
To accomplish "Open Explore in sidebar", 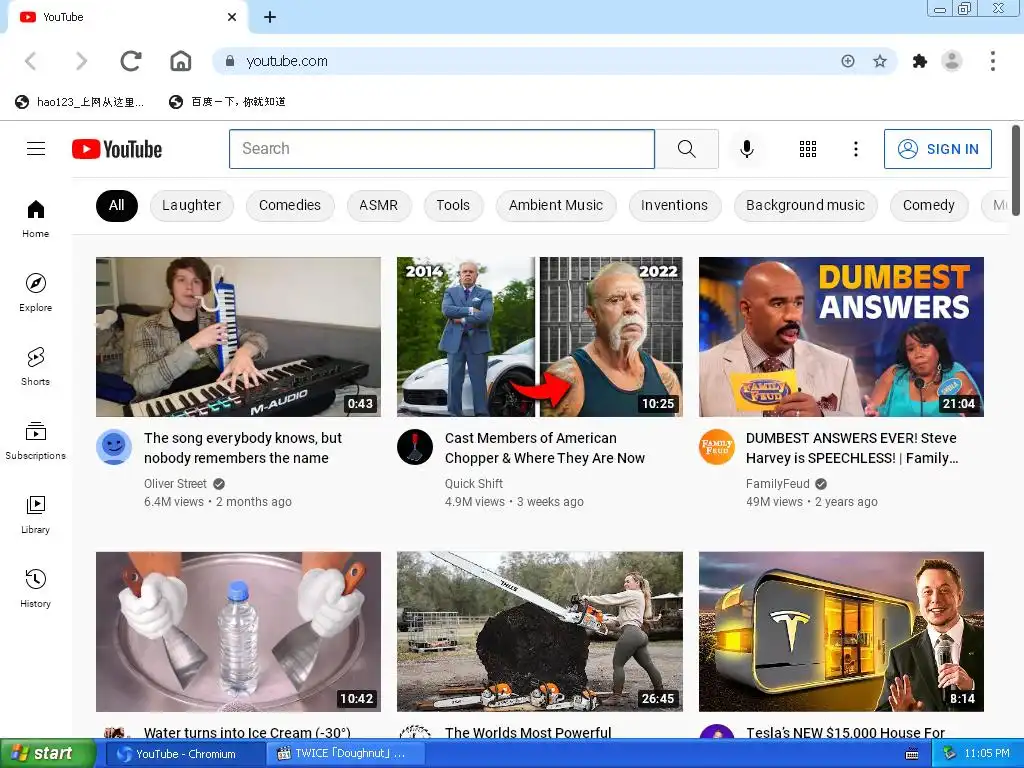I will 35,293.
